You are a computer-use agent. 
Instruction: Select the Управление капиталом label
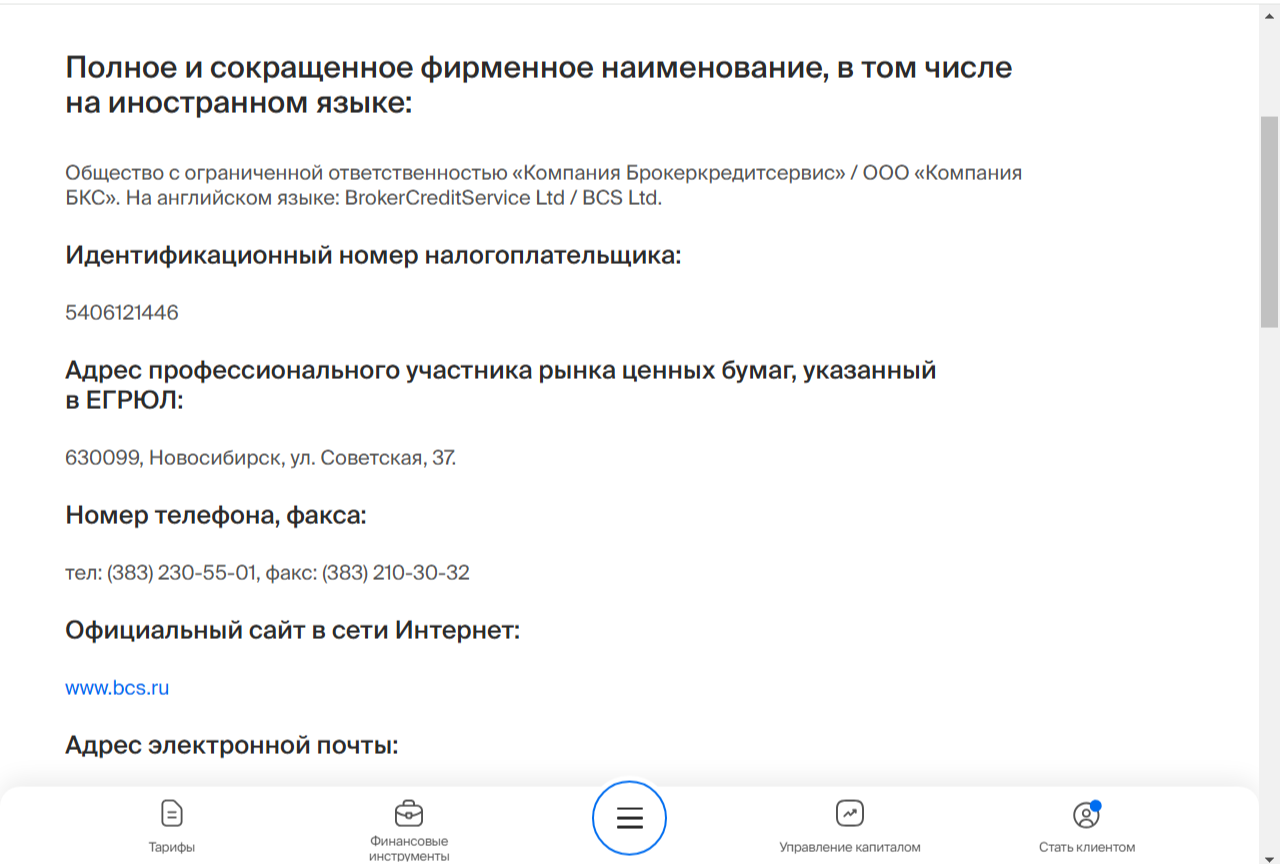coord(850,847)
